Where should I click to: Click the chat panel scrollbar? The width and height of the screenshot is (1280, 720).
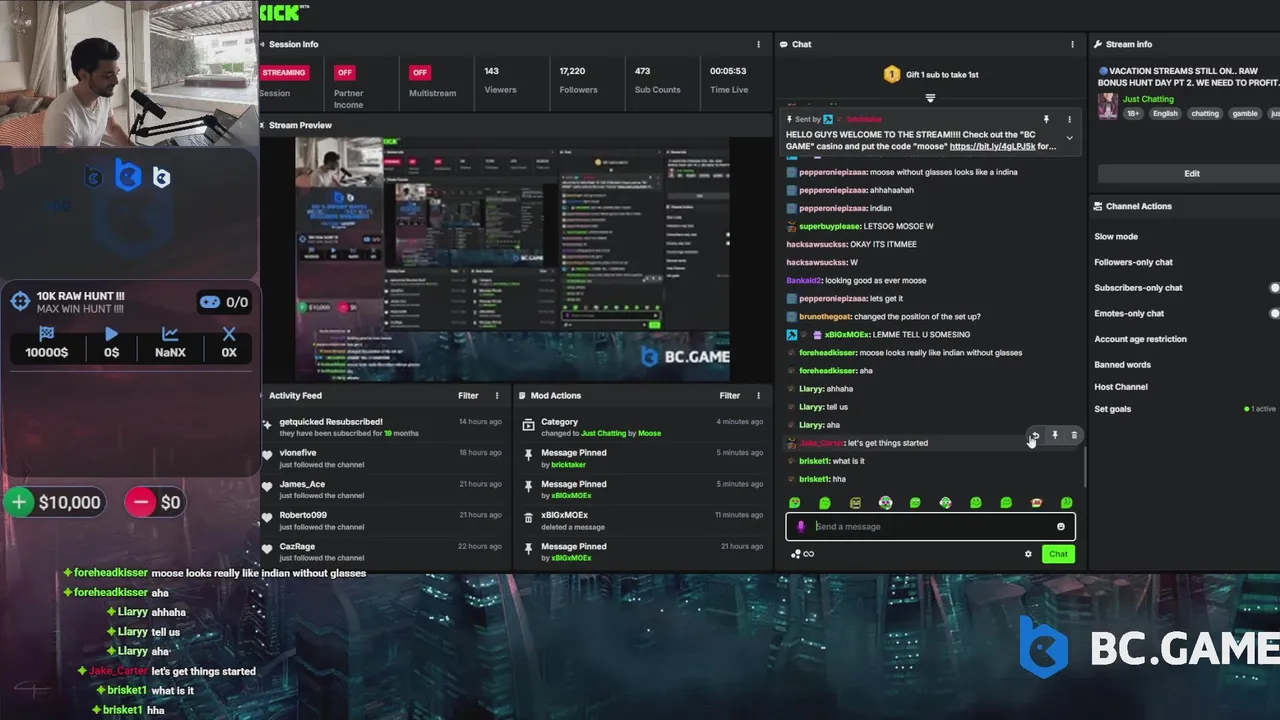tap(1084, 466)
